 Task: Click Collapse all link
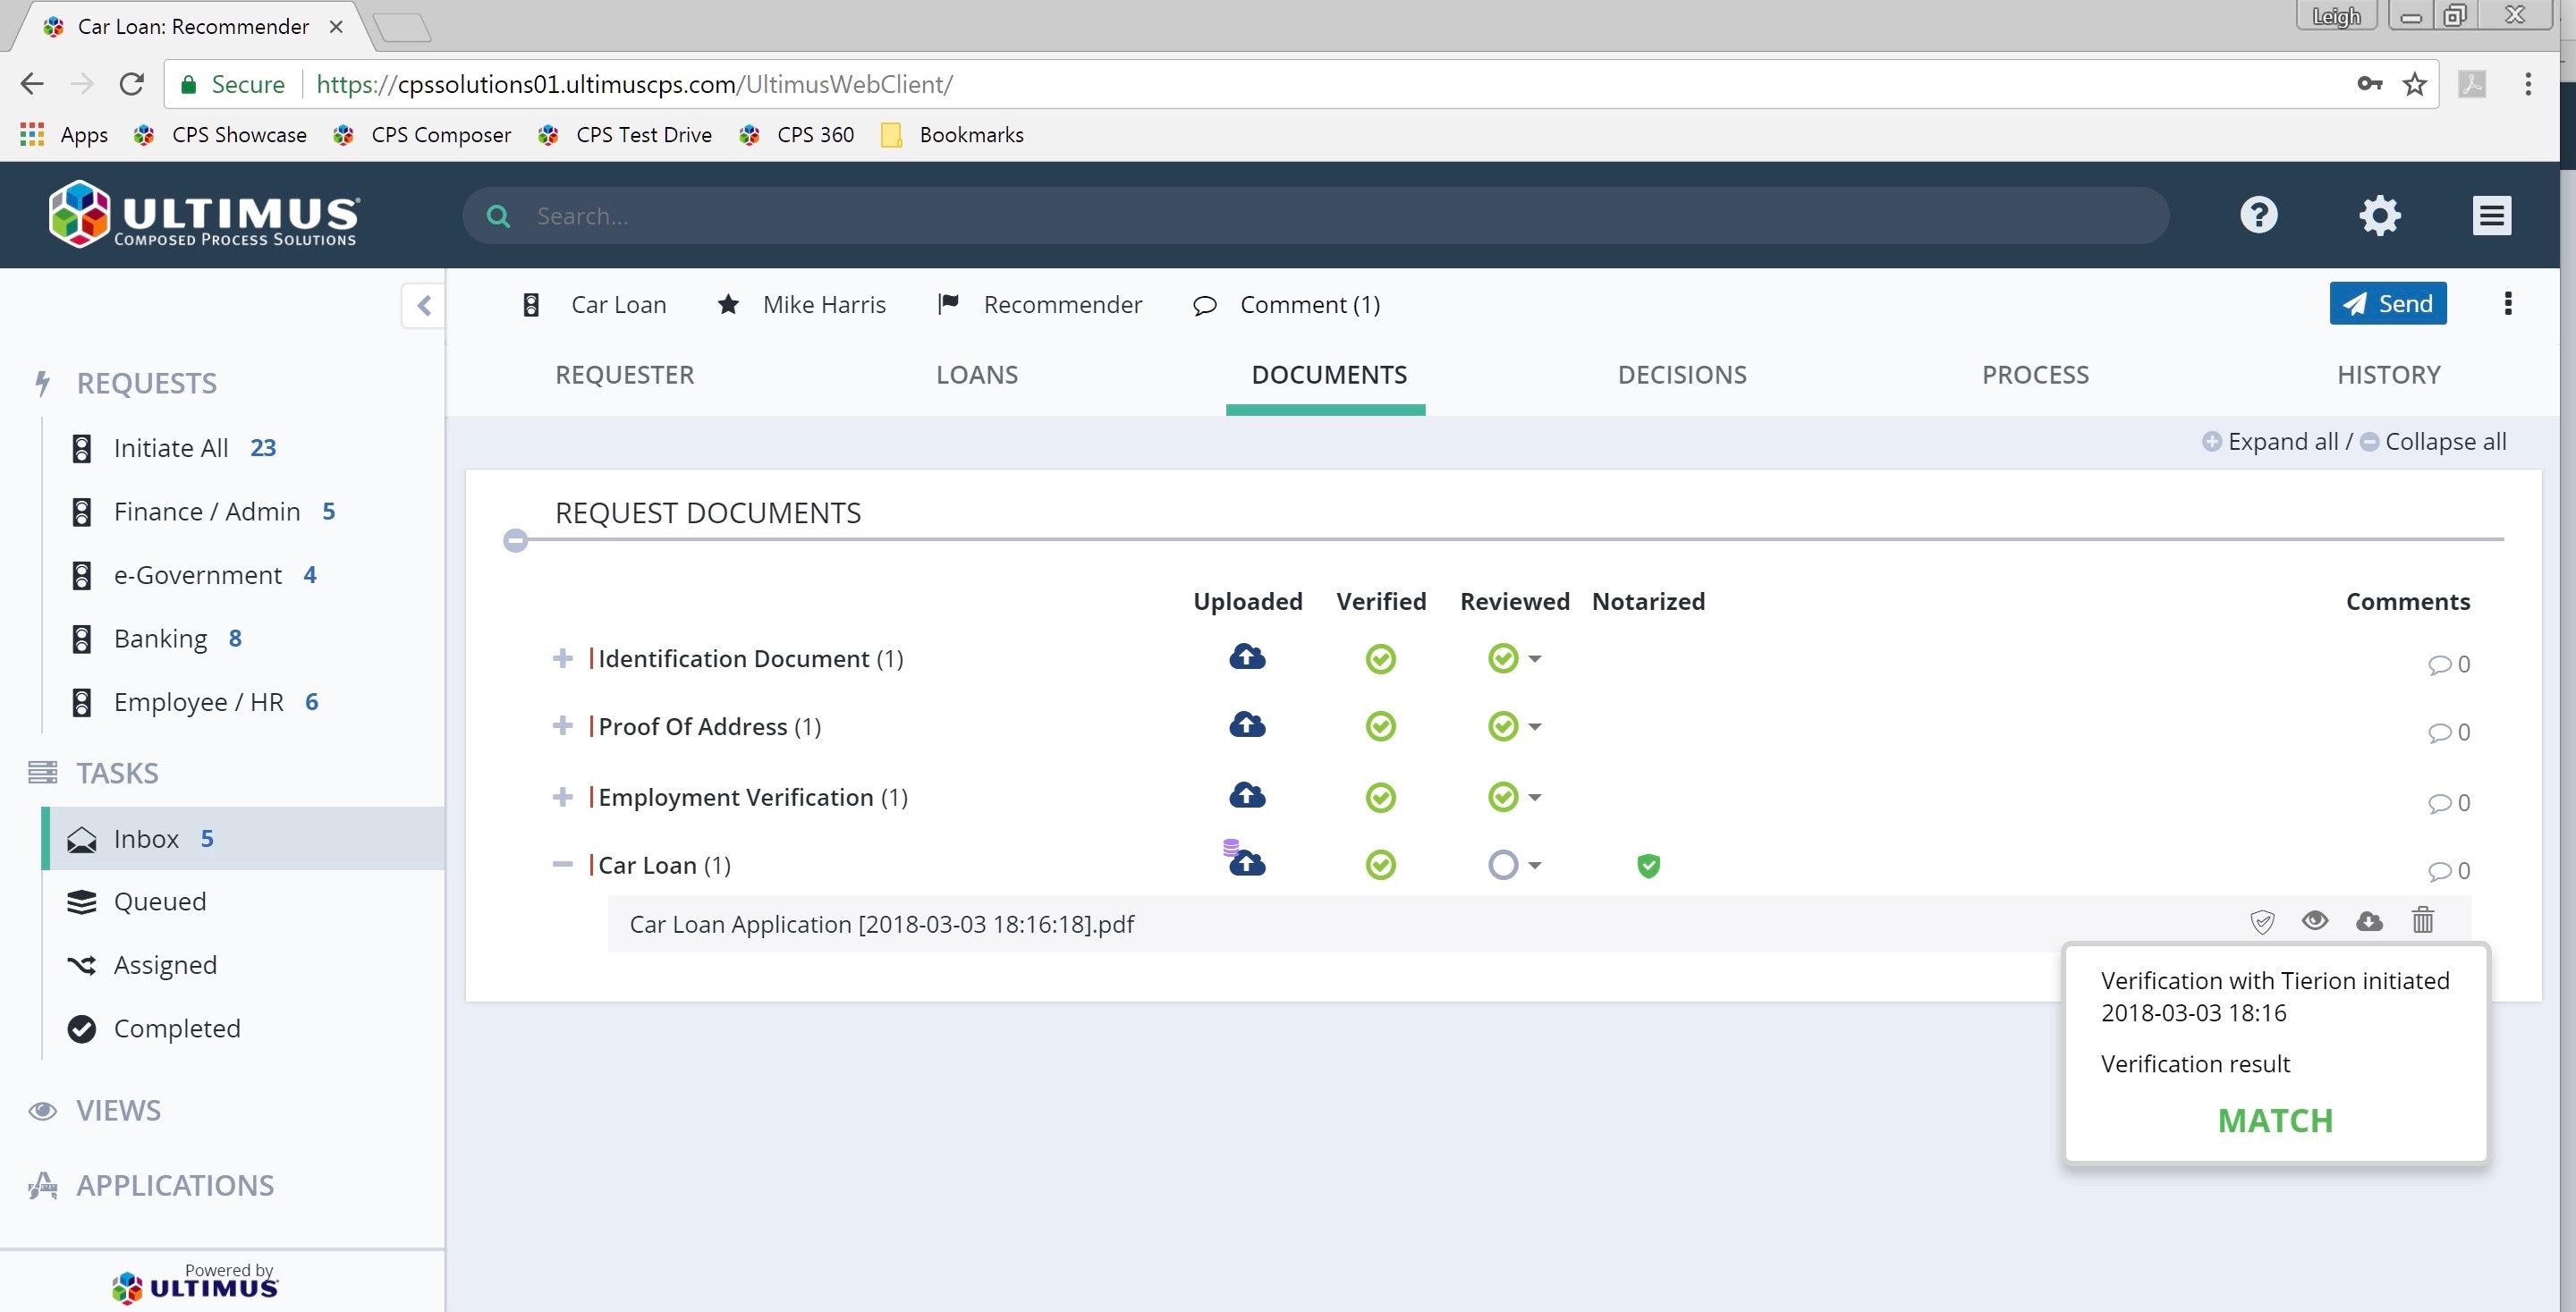[x=2433, y=441]
